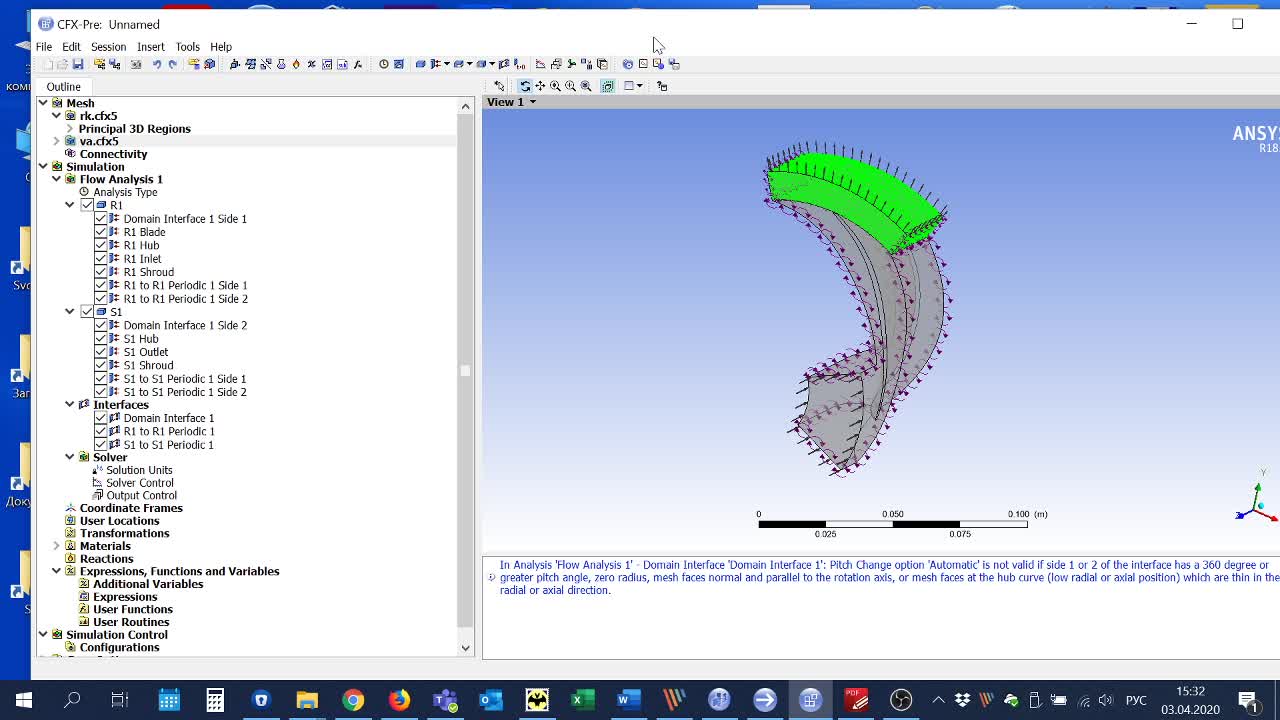Open Firefox from taskbar

[x=399, y=700]
